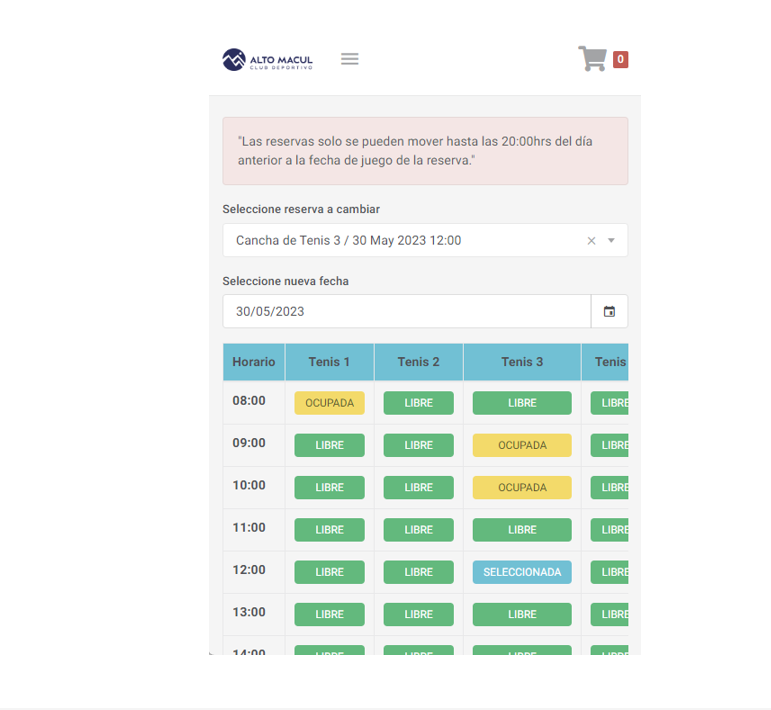
Task: Click the Alto Macul club logo
Action: 267,59
